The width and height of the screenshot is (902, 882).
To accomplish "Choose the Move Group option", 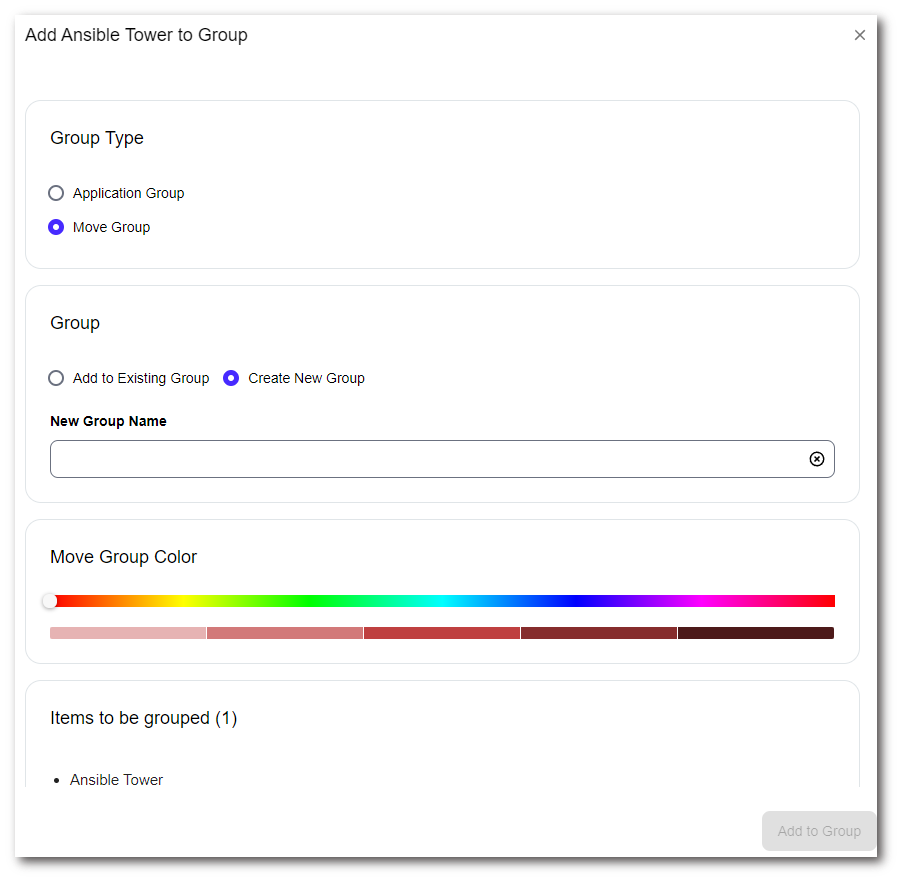I will (x=57, y=227).
